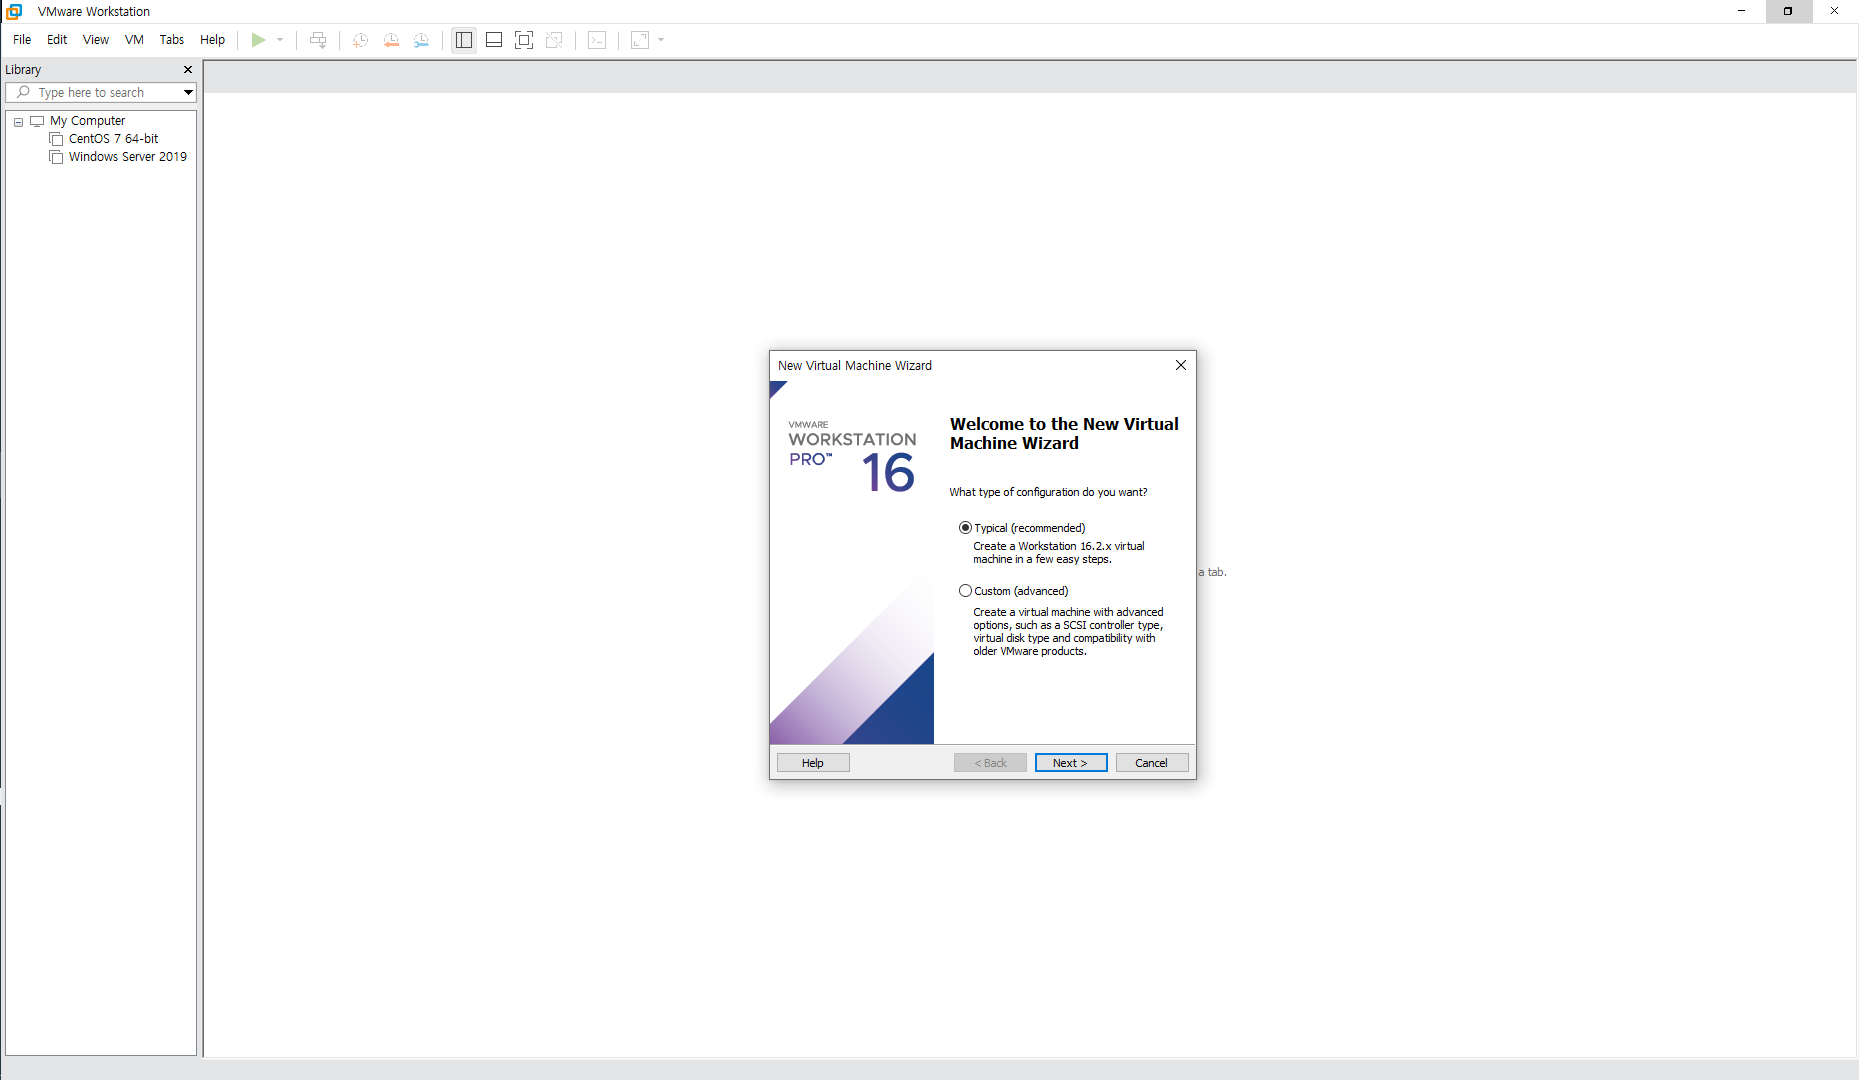Select the Windows Server 2019 VM
This screenshot has height=1080, width=1859.
coord(128,157)
